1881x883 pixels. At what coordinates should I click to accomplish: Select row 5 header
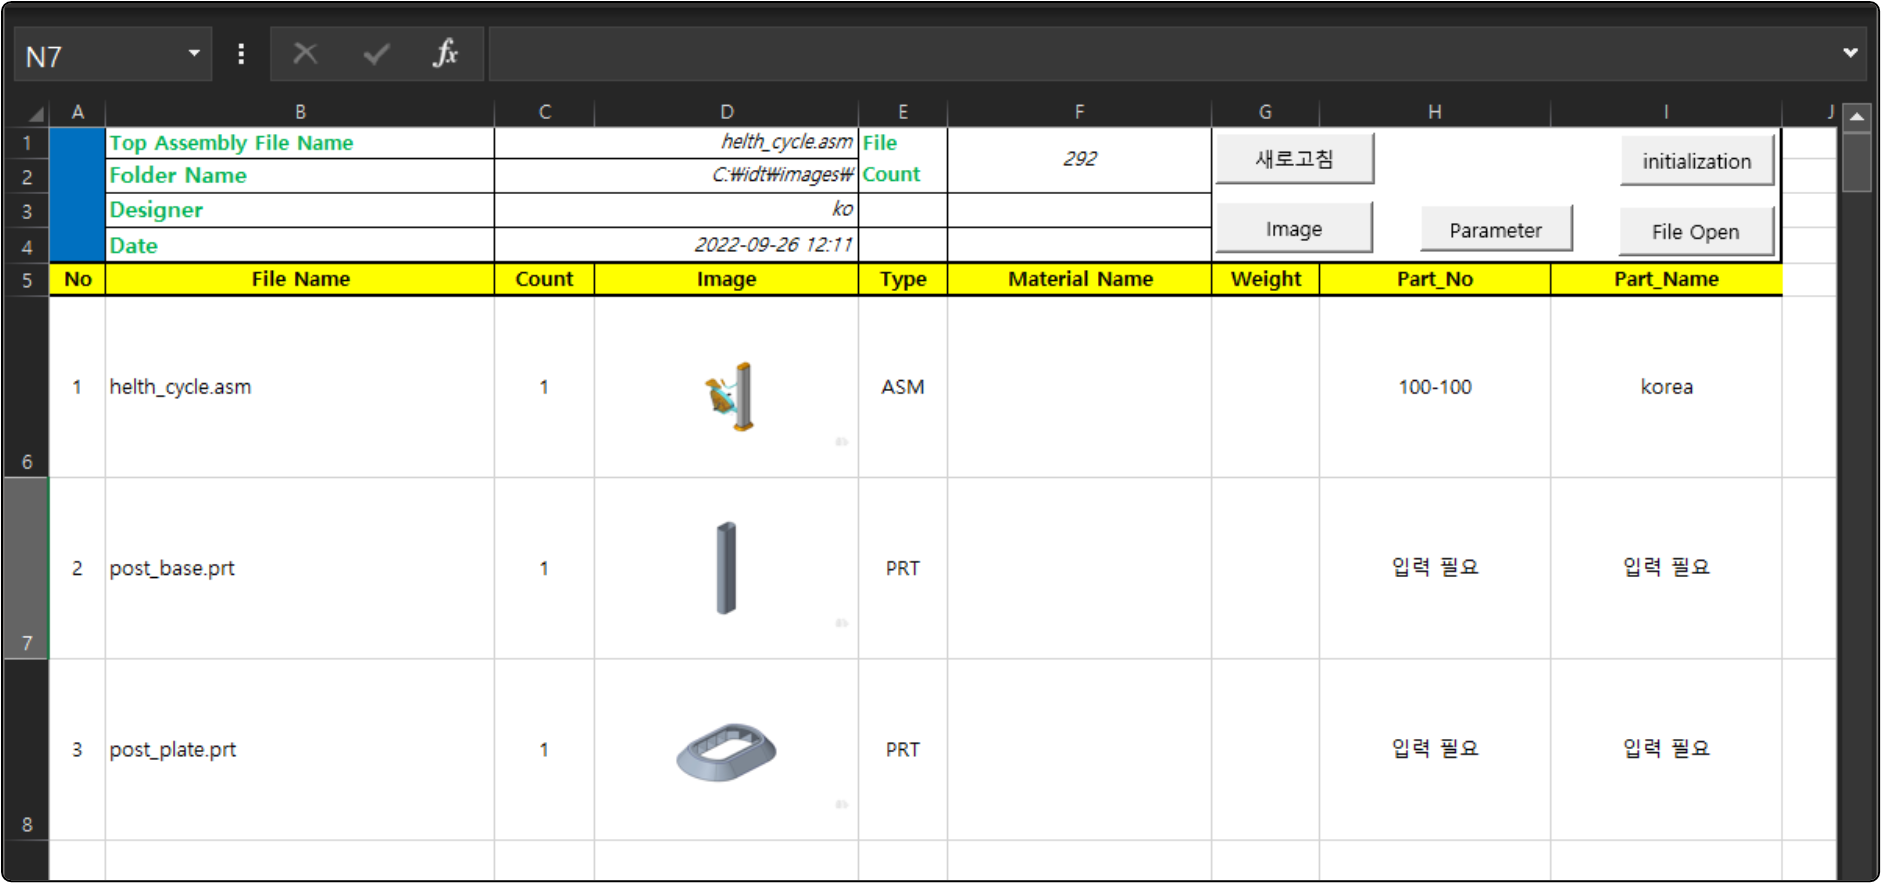tap(26, 280)
